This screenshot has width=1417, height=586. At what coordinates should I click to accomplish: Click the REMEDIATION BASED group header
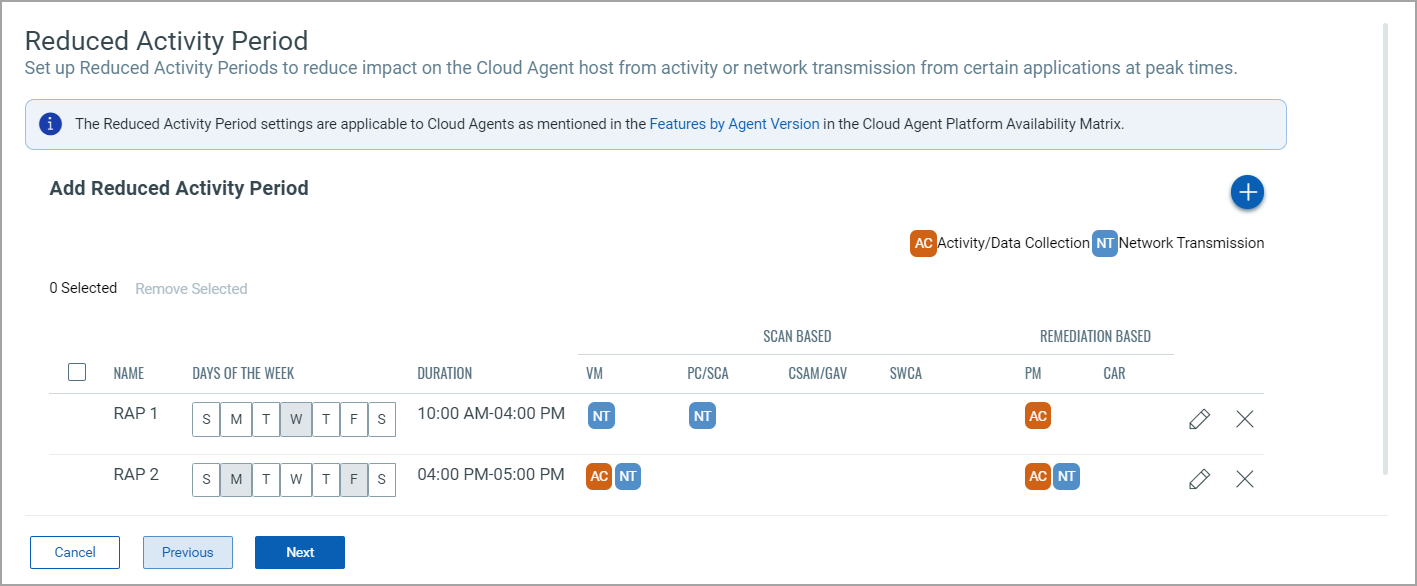point(1095,336)
